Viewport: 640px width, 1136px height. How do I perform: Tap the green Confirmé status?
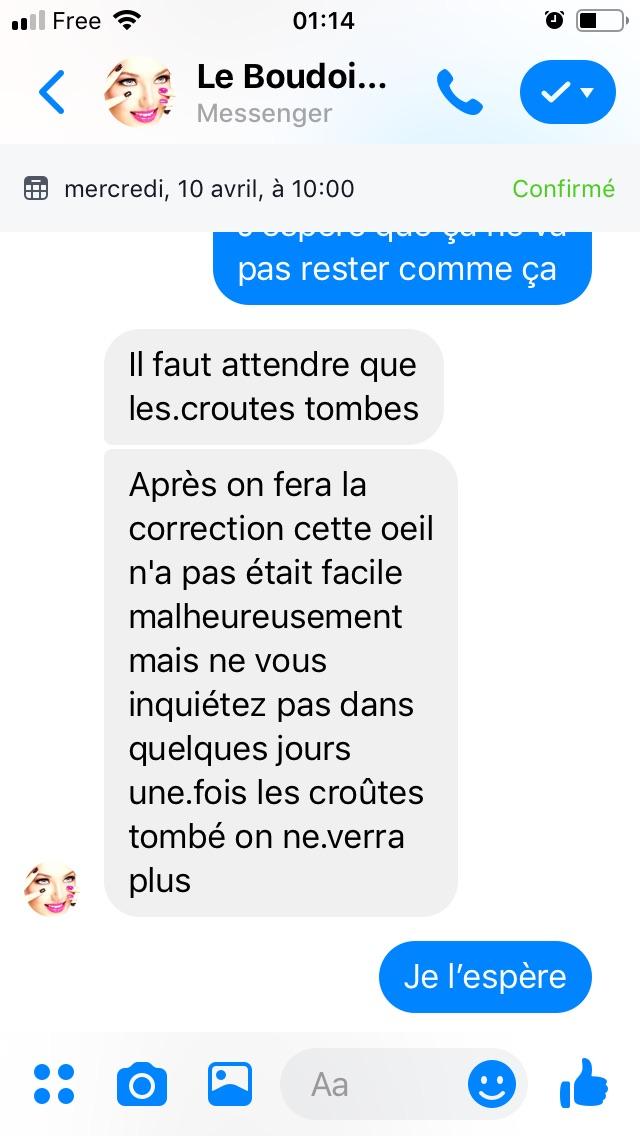tap(563, 189)
